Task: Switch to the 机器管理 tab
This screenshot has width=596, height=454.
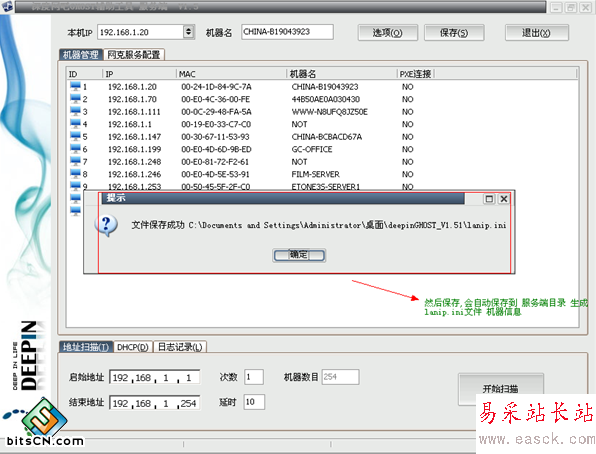Action: tap(81, 55)
